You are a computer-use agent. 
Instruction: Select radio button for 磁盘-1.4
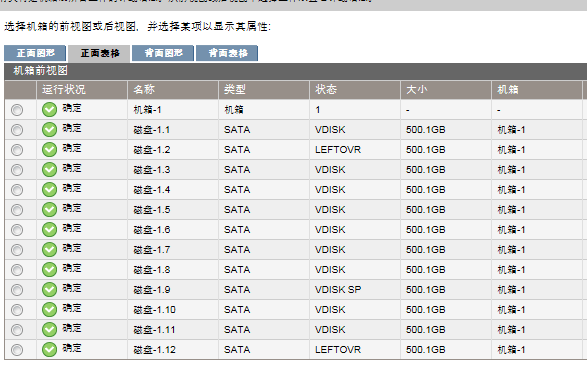(x=17, y=190)
